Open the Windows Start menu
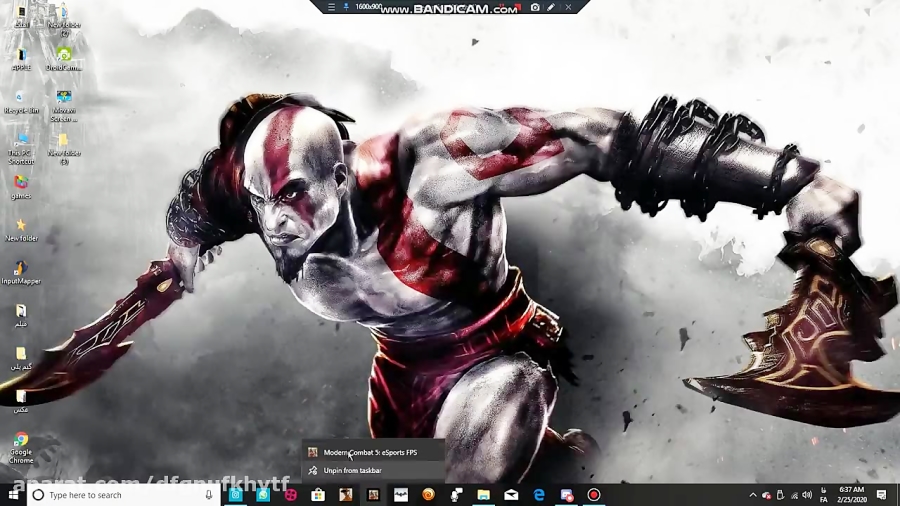 pos(13,495)
